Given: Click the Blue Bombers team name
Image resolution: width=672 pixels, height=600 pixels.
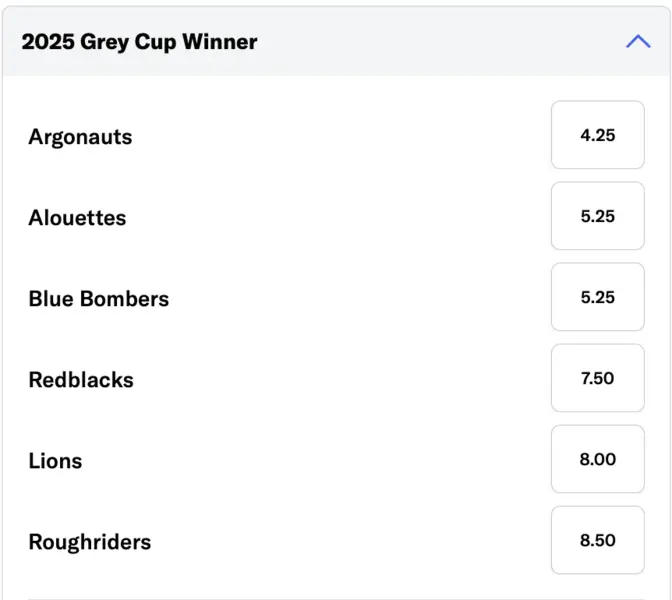Looking at the screenshot, I should [98, 299].
